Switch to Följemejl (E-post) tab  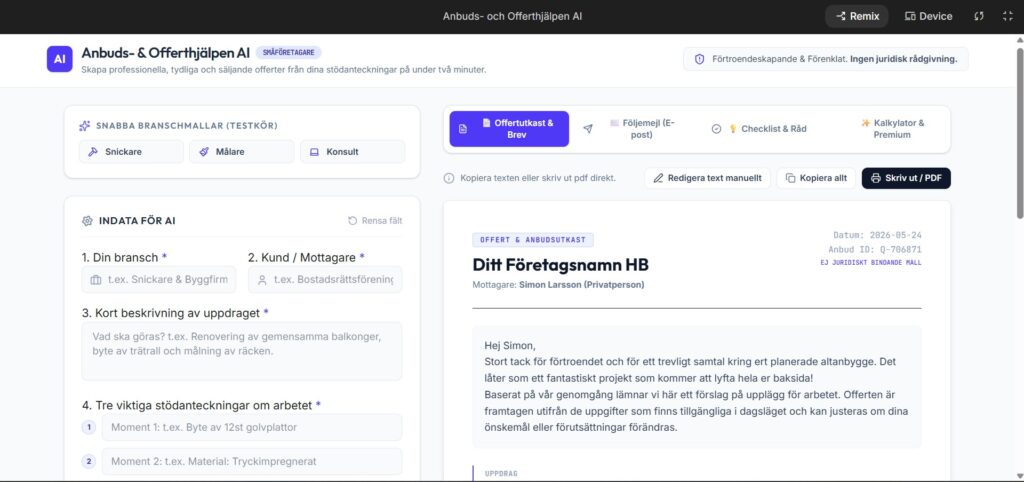pyautogui.click(x=633, y=129)
